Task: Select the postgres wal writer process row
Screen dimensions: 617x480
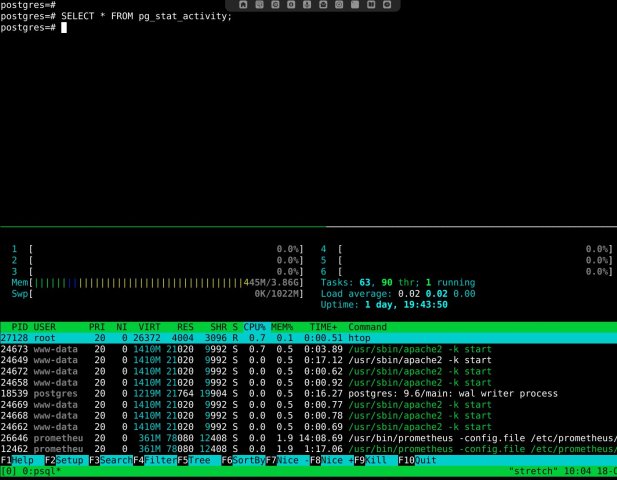Action: [308, 393]
